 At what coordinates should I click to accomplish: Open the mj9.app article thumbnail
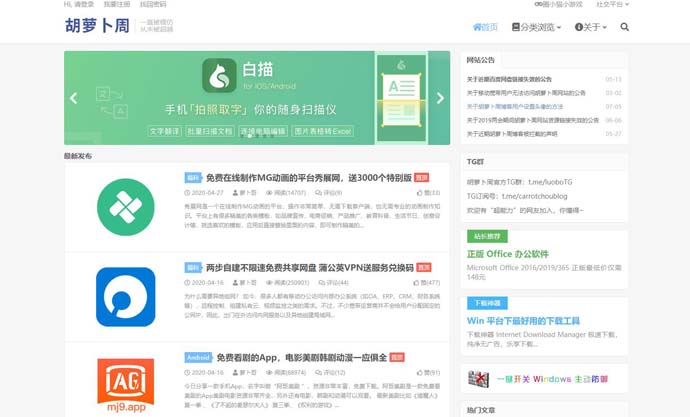click(x=125, y=385)
